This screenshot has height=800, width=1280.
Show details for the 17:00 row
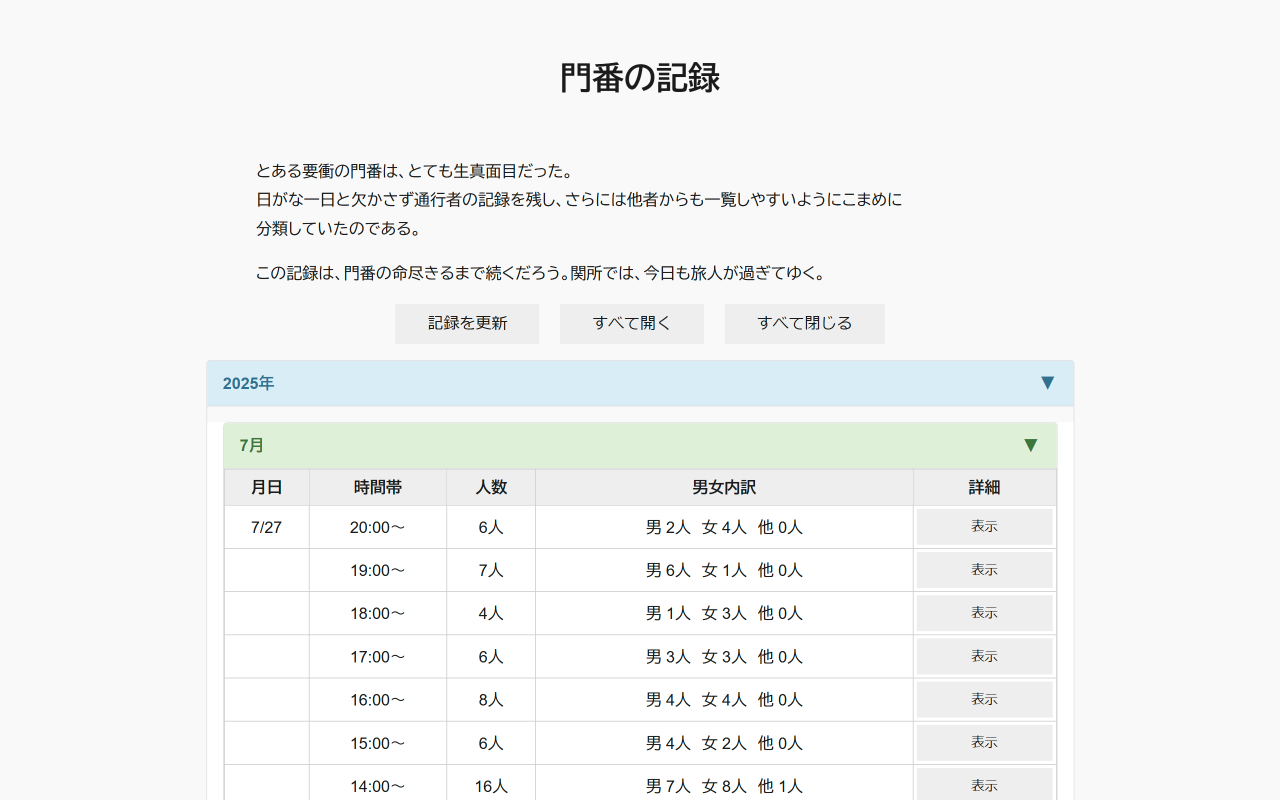(x=985, y=657)
